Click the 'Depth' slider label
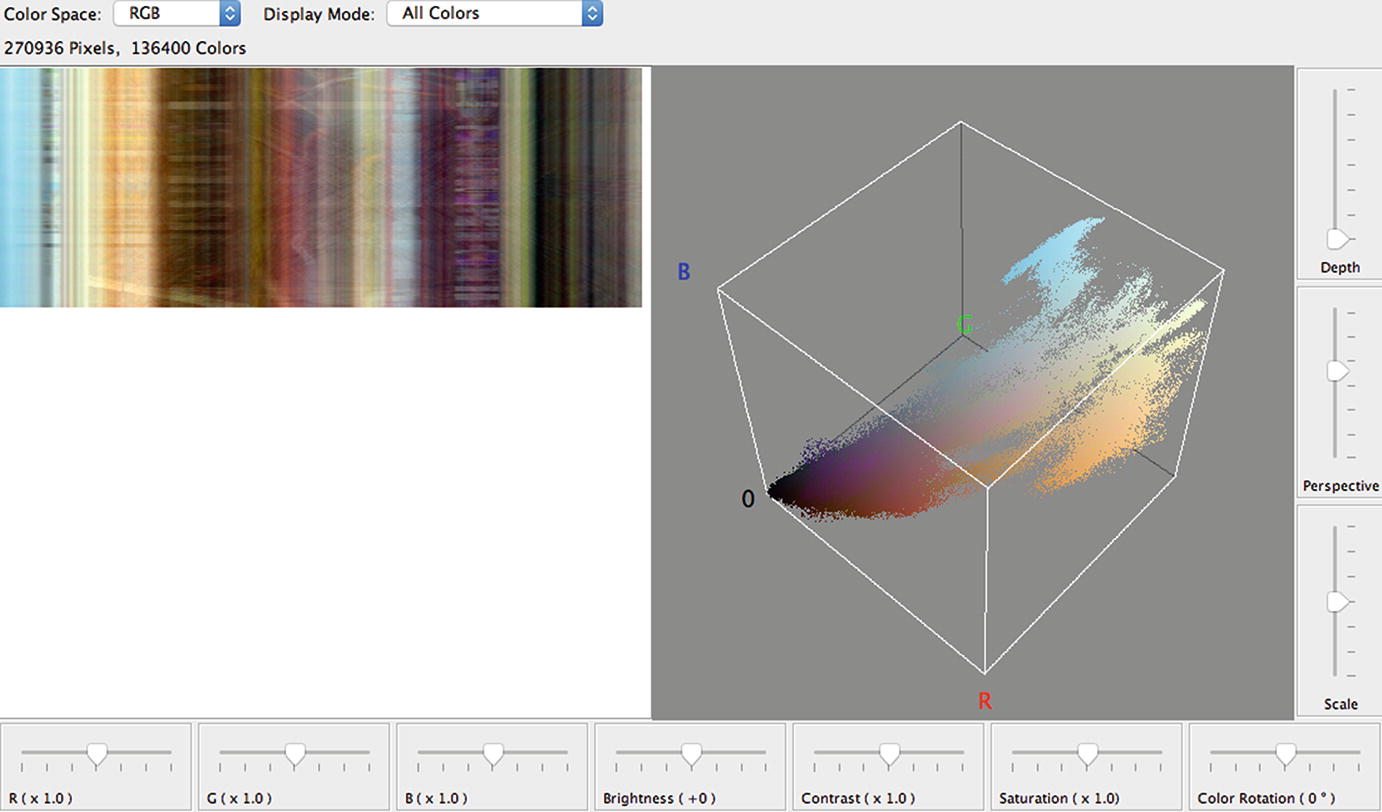This screenshot has height=812, width=1382. (1340, 267)
